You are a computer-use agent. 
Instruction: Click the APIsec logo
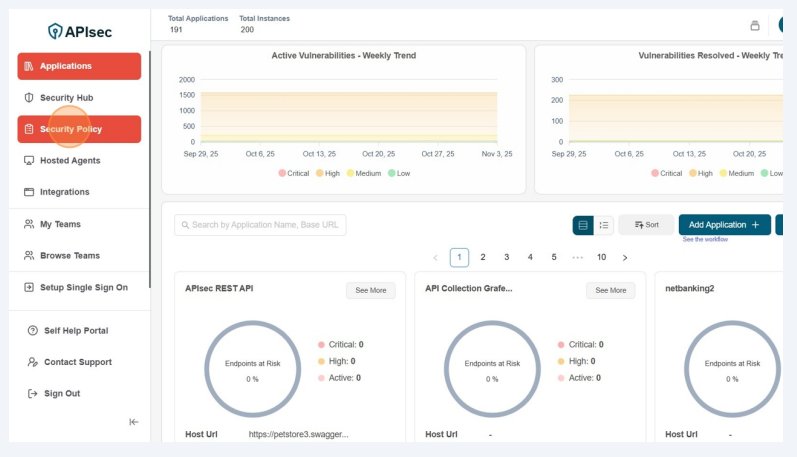(x=79, y=31)
